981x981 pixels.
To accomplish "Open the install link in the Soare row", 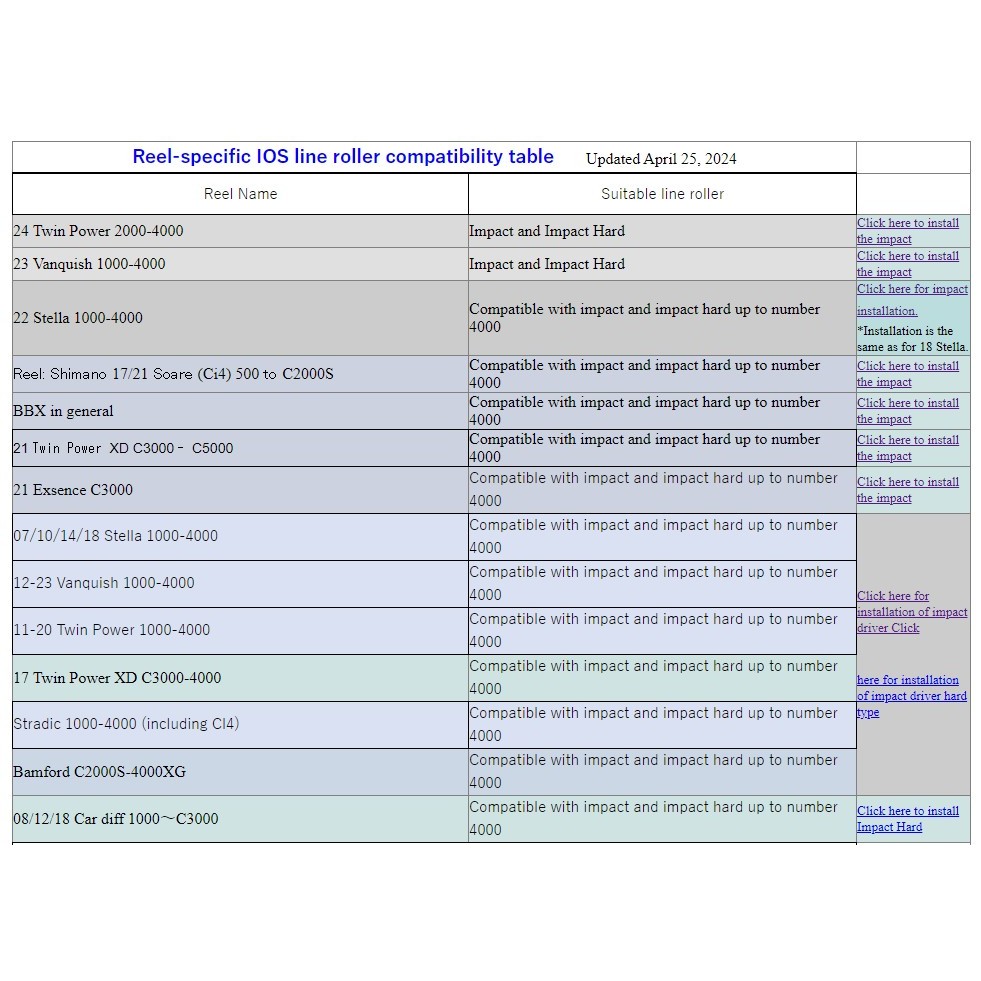I will [907, 374].
